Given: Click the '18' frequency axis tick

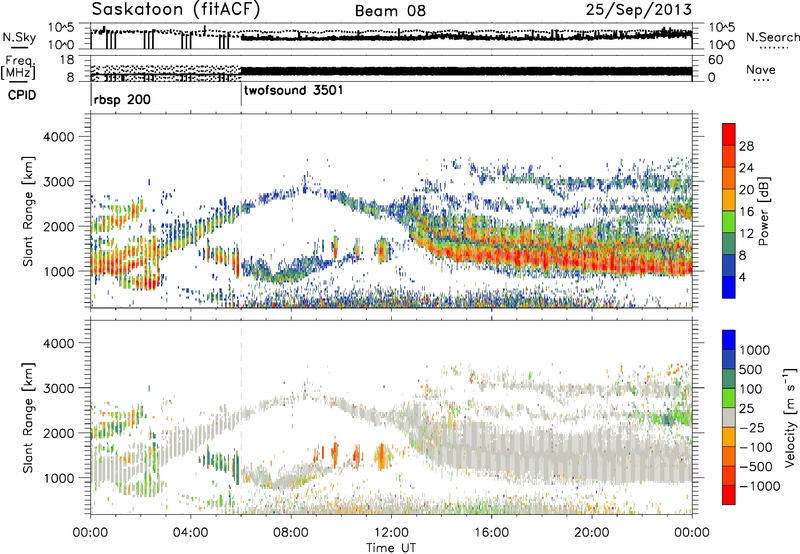Looking at the screenshot, I should (67, 60).
